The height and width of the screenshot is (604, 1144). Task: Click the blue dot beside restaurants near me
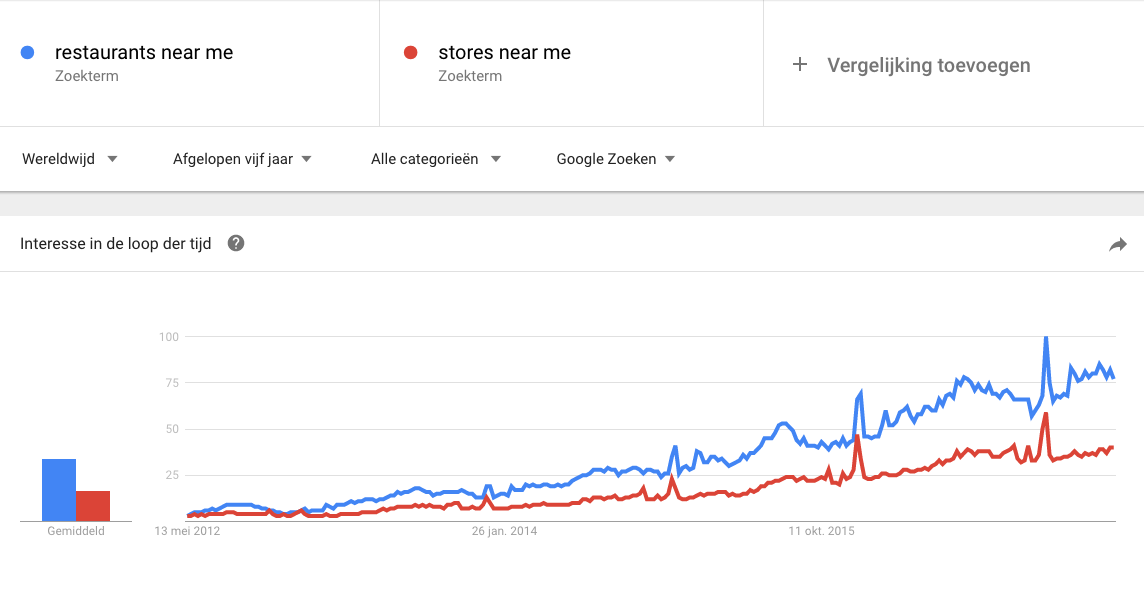(x=28, y=53)
